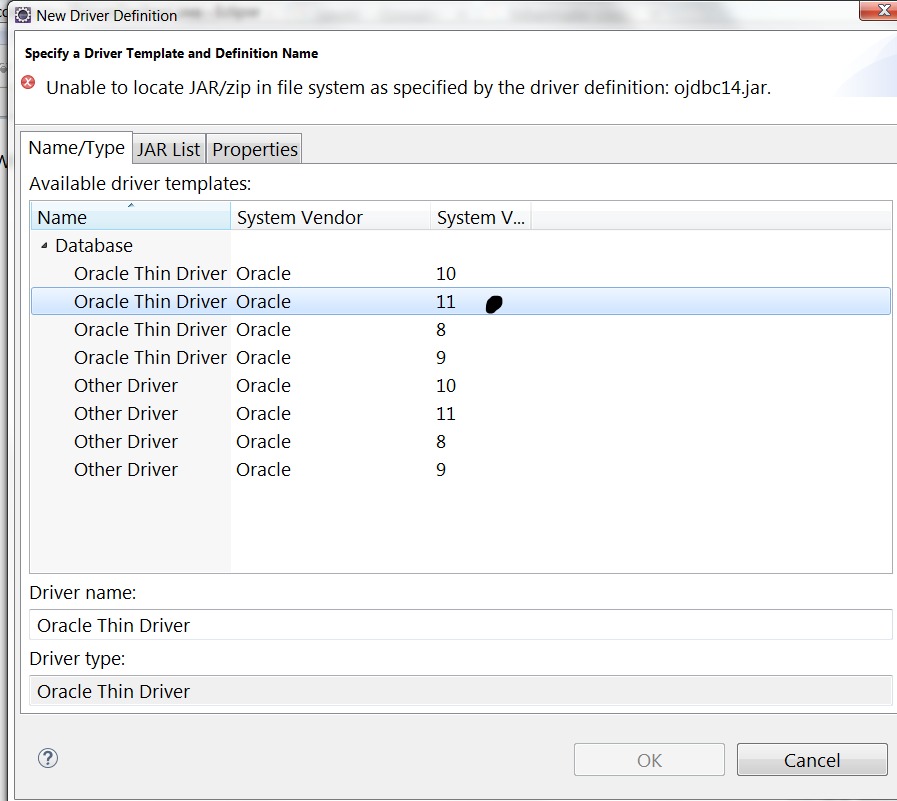
Task: Select Oracle Thin Driver version 11 row
Action: click(x=461, y=302)
